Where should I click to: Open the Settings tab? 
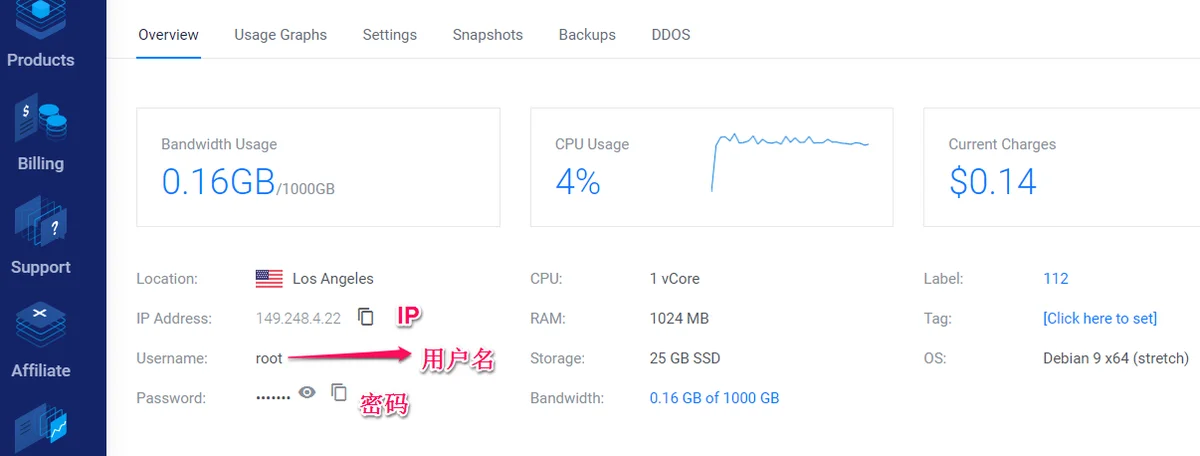point(389,34)
